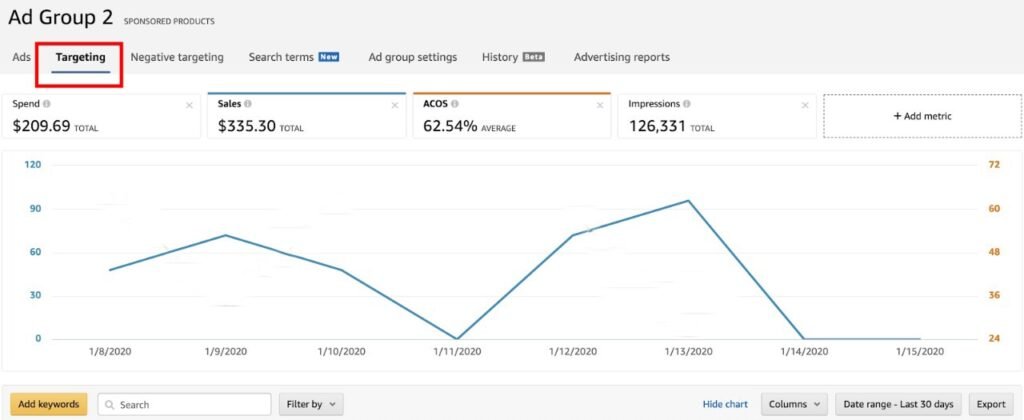The height and width of the screenshot is (420, 1024).
Task: Go to Ad group settings tab
Action: (x=413, y=57)
